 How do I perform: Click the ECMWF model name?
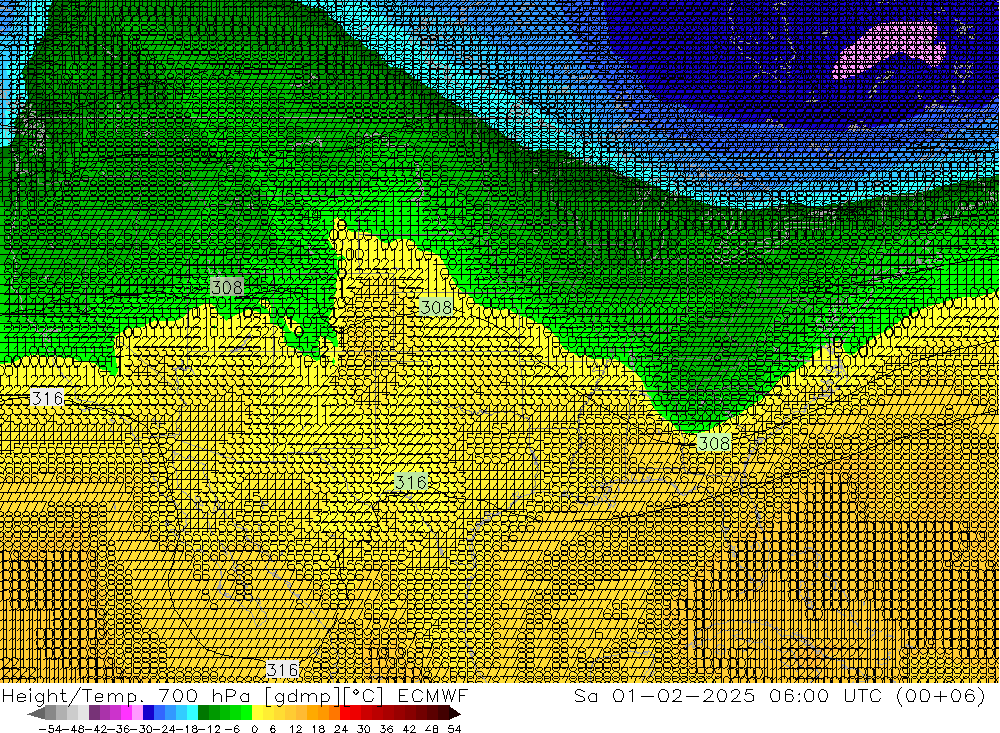432,695
